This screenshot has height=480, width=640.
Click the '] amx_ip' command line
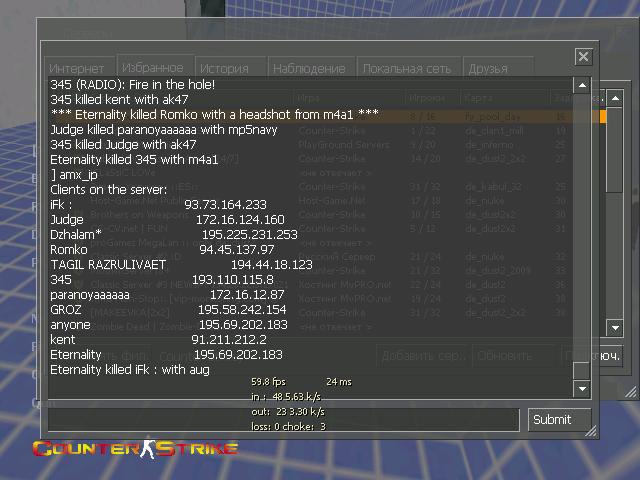tap(74, 175)
